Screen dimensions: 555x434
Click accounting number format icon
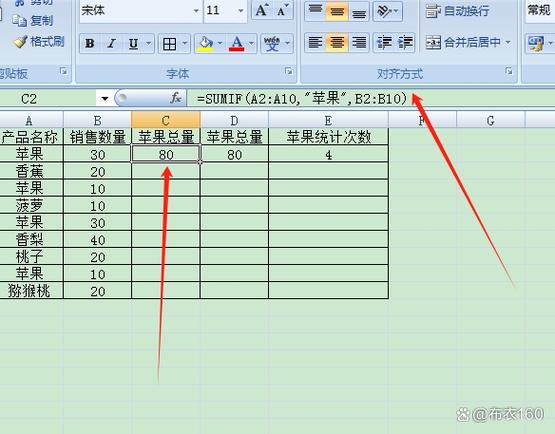point(536,44)
